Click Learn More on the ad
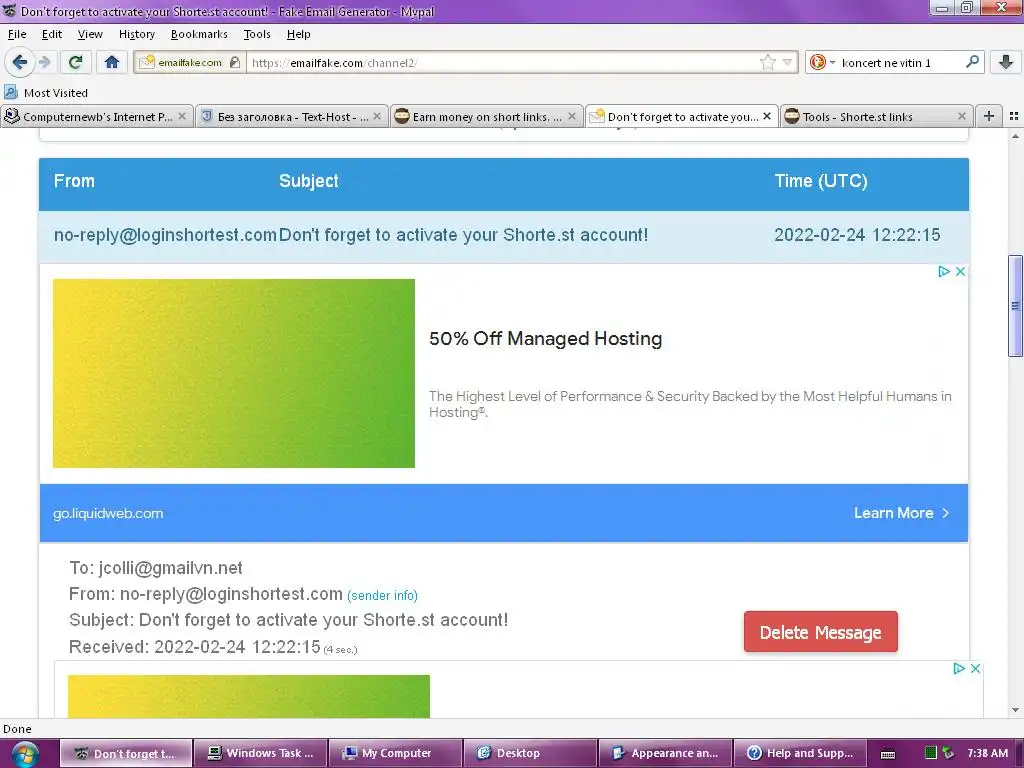The height and width of the screenshot is (768, 1024). pyautogui.click(x=901, y=513)
